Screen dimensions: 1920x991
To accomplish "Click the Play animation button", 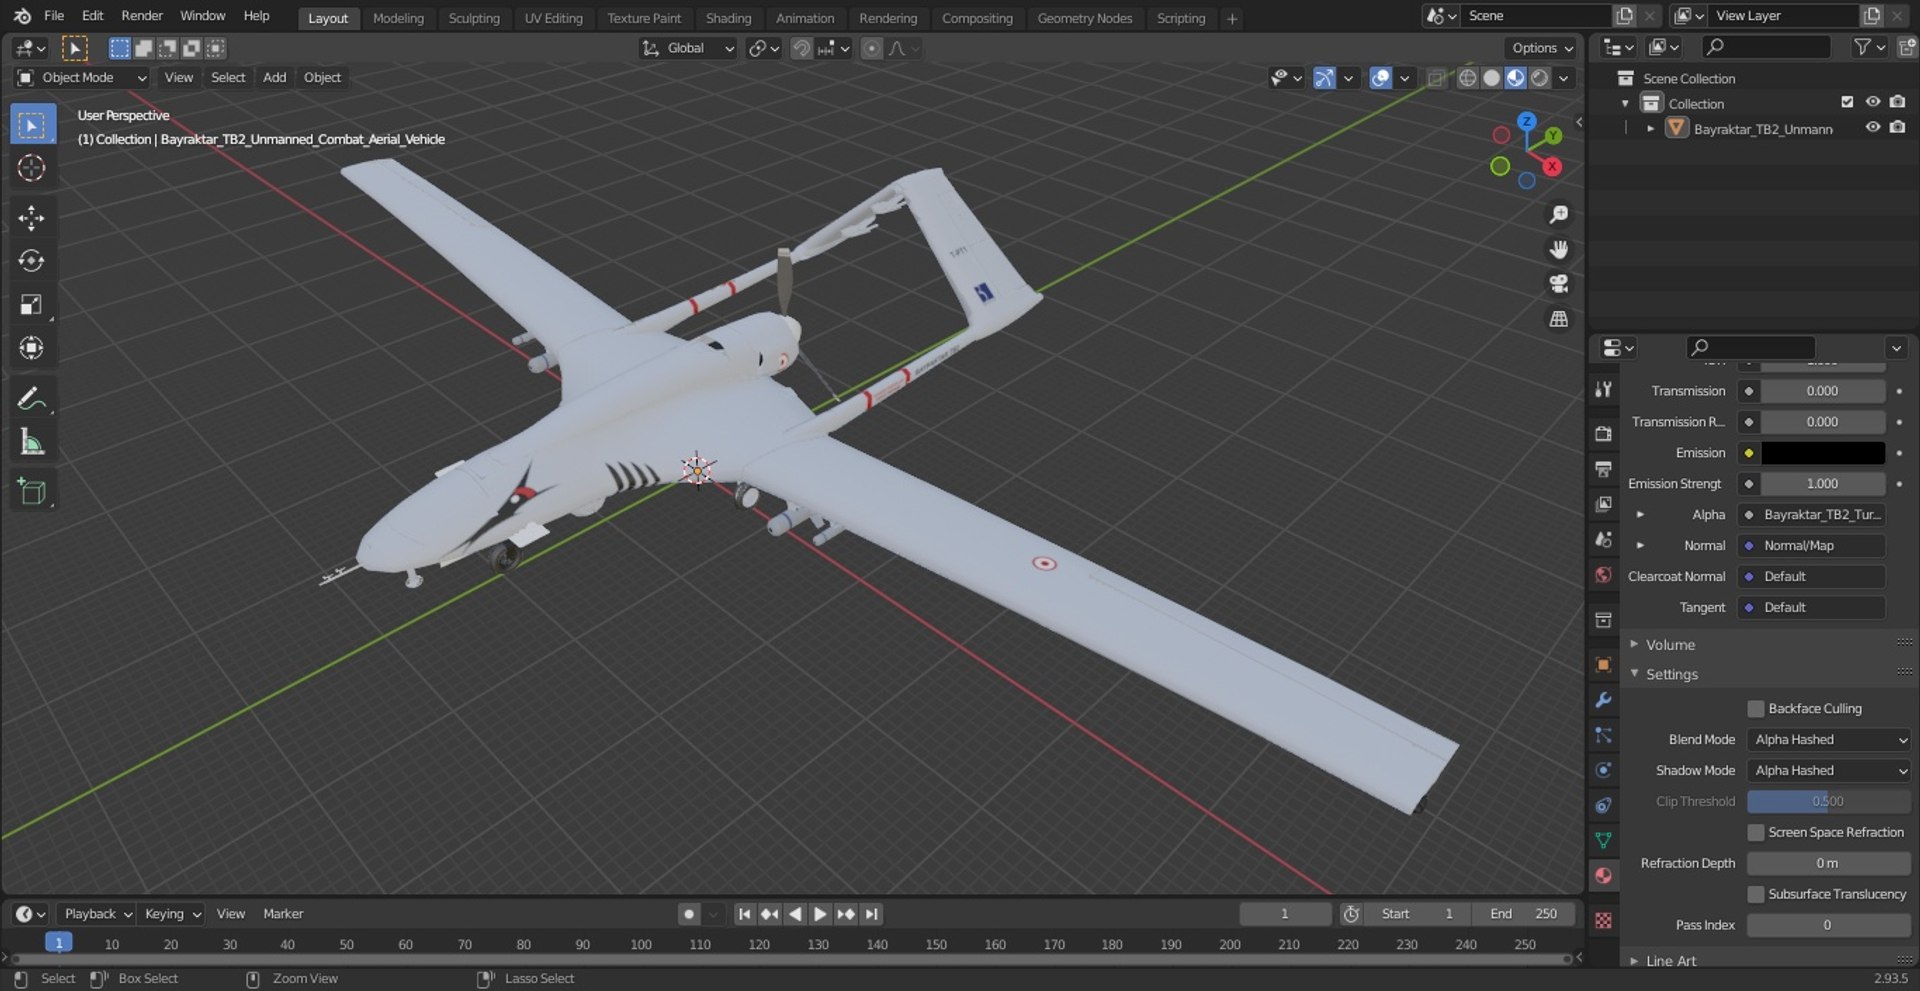I will (819, 914).
